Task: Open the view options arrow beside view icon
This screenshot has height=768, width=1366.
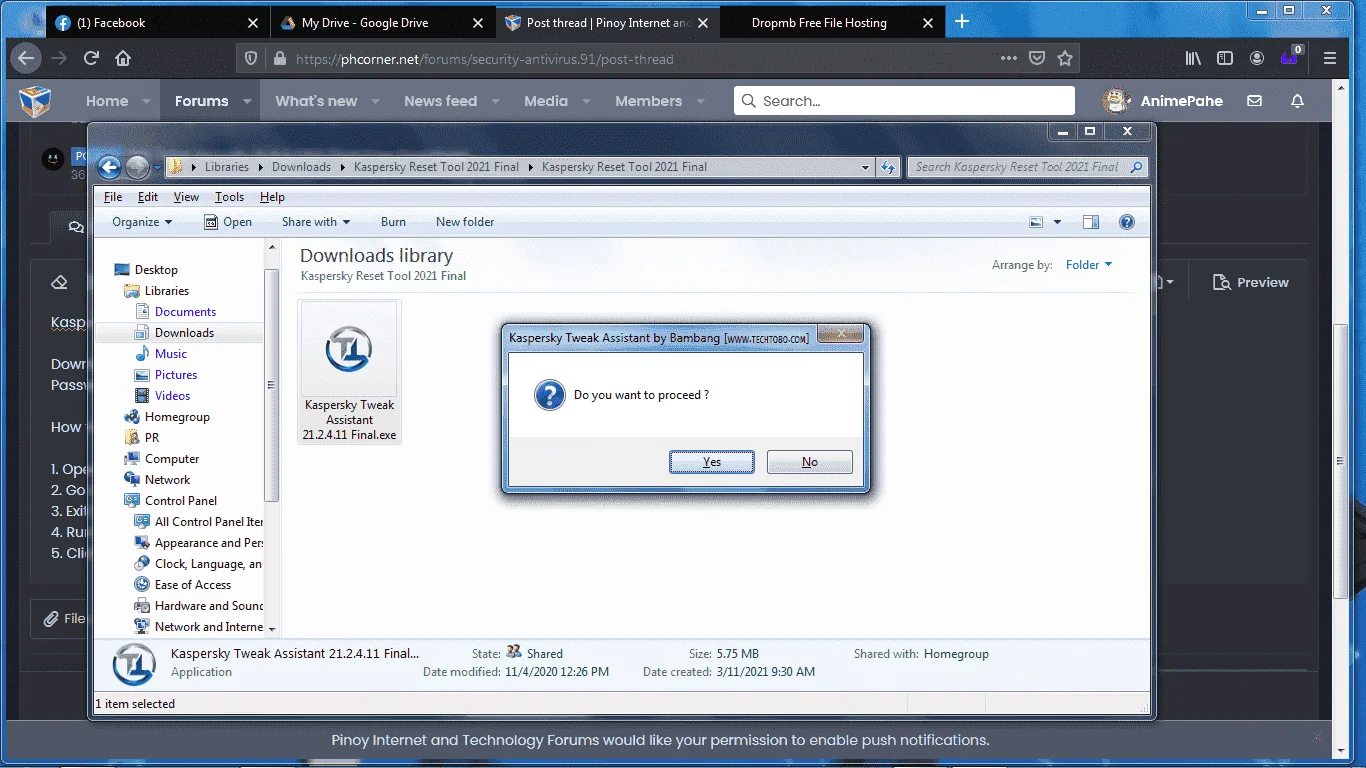Action: (1058, 222)
